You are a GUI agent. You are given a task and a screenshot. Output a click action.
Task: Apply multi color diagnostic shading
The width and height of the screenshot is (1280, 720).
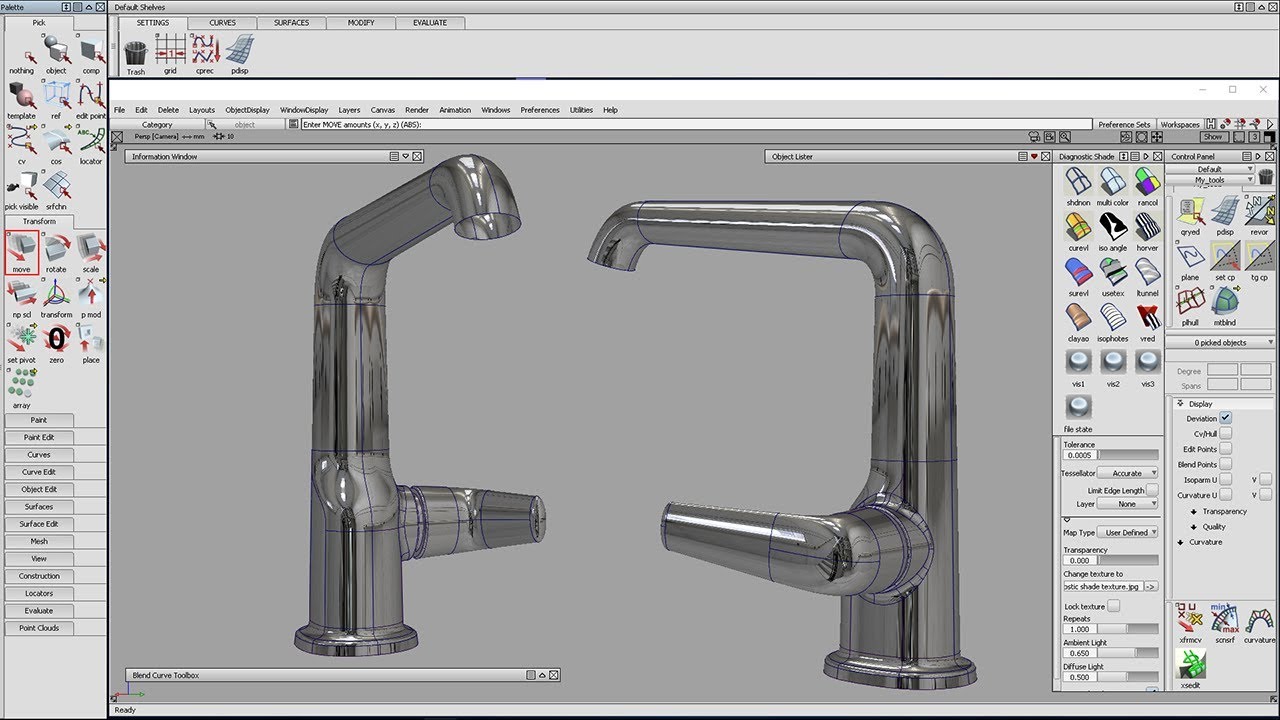point(1112,185)
